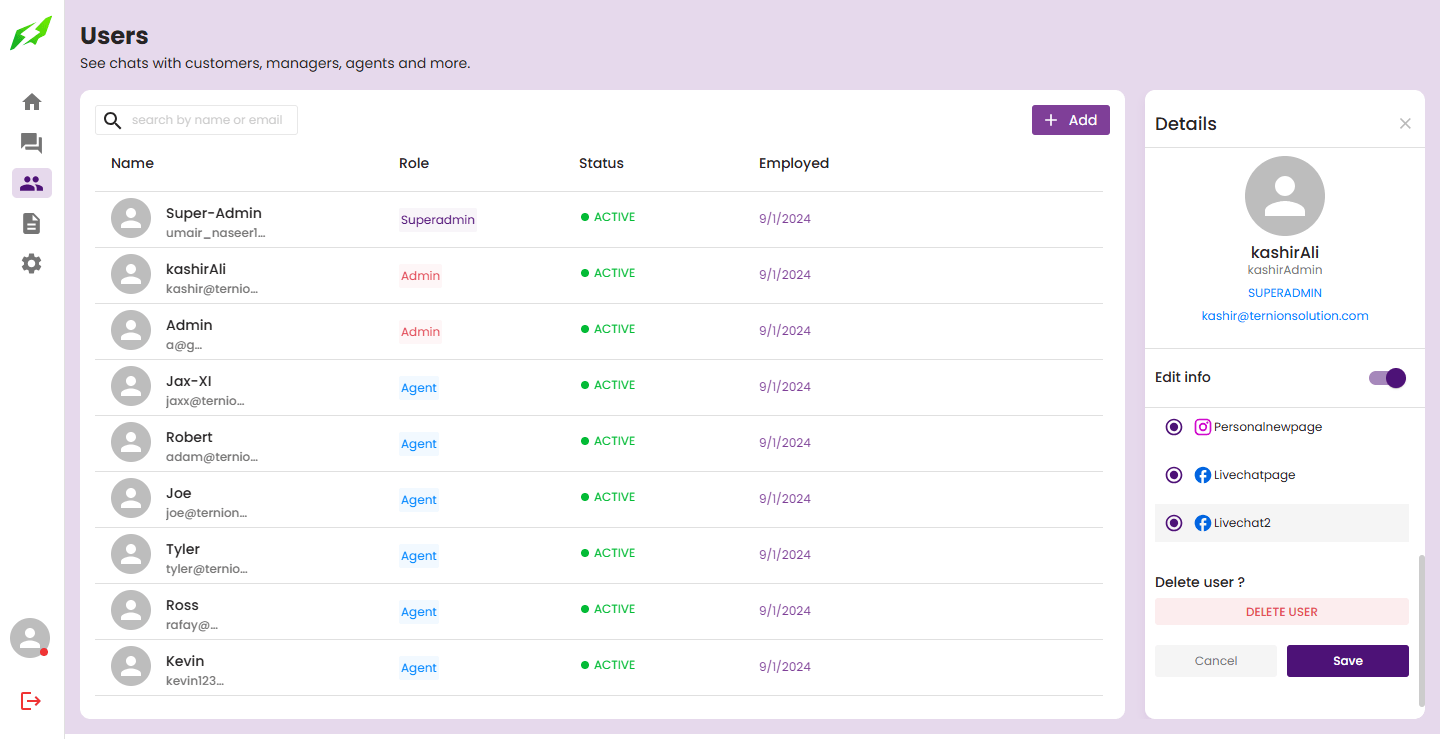Click Agent badge in Jax-XI row
The height and width of the screenshot is (739, 1440).
coord(419,388)
